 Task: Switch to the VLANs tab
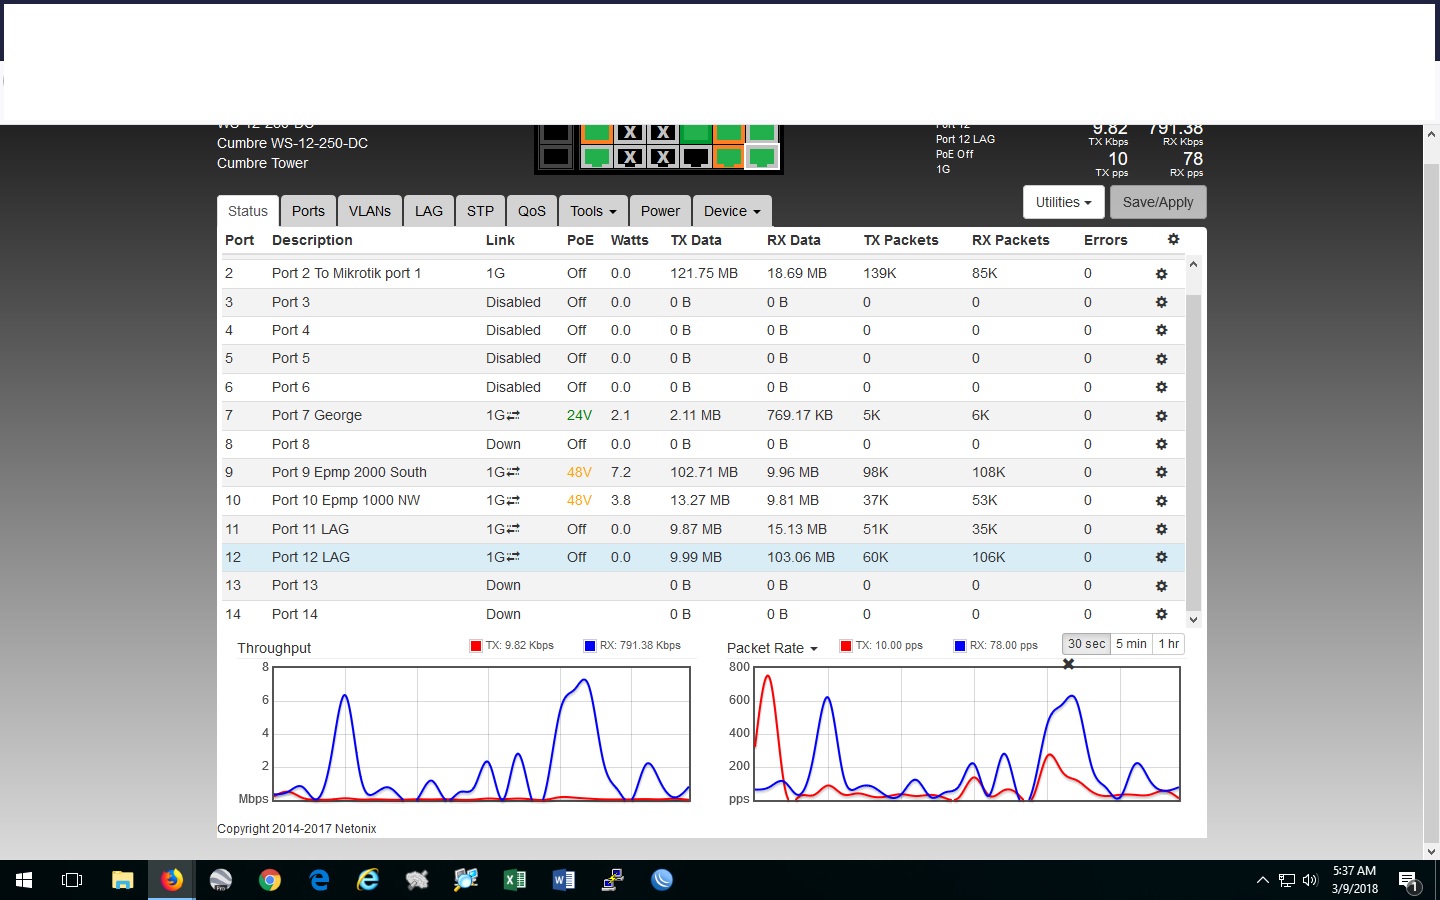[x=369, y=211]
